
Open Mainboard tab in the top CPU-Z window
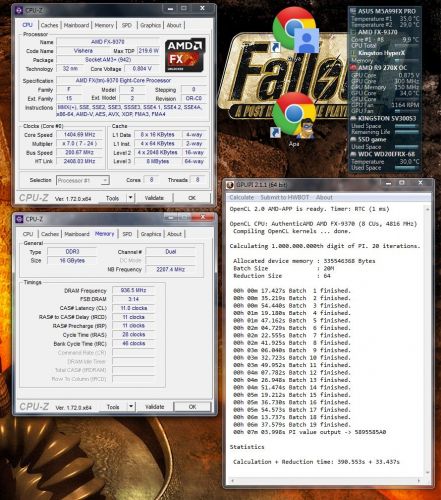coord(76,25)
